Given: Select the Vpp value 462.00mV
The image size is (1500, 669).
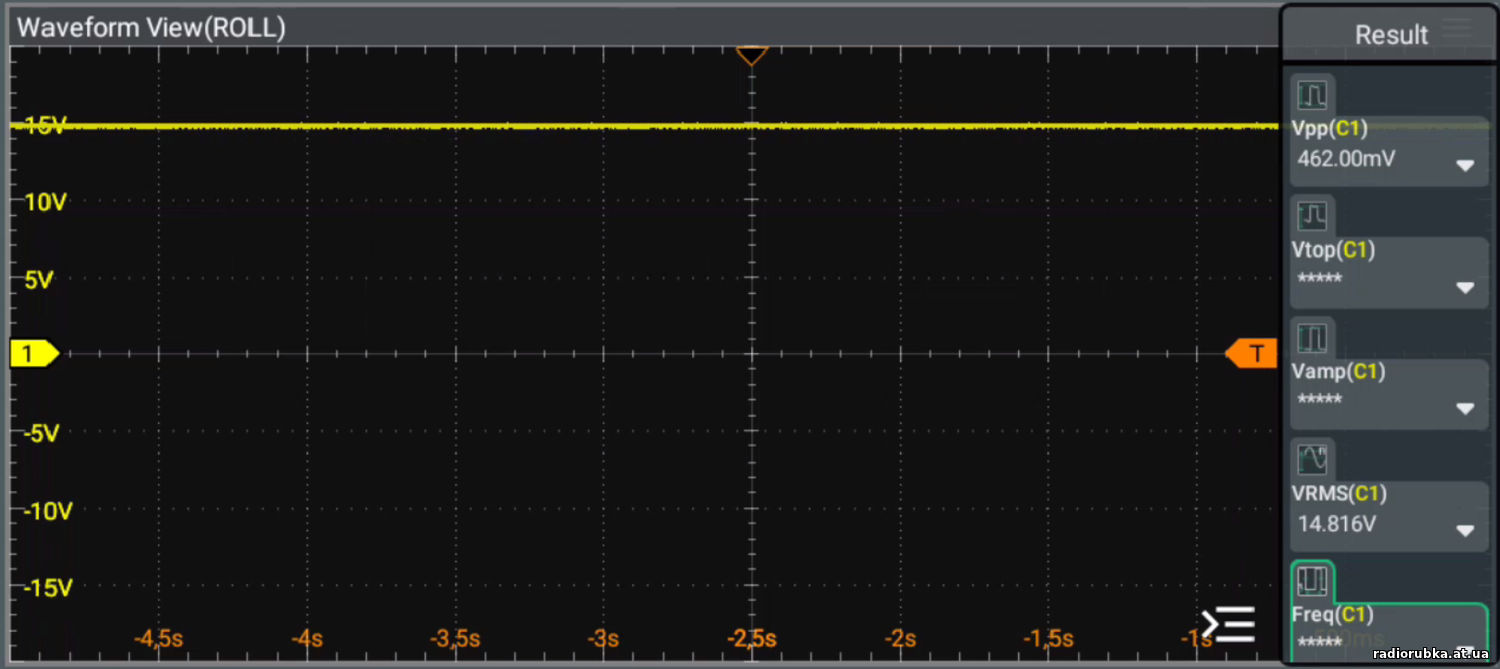Looking at the screenshot, I should pos(1346,158).
